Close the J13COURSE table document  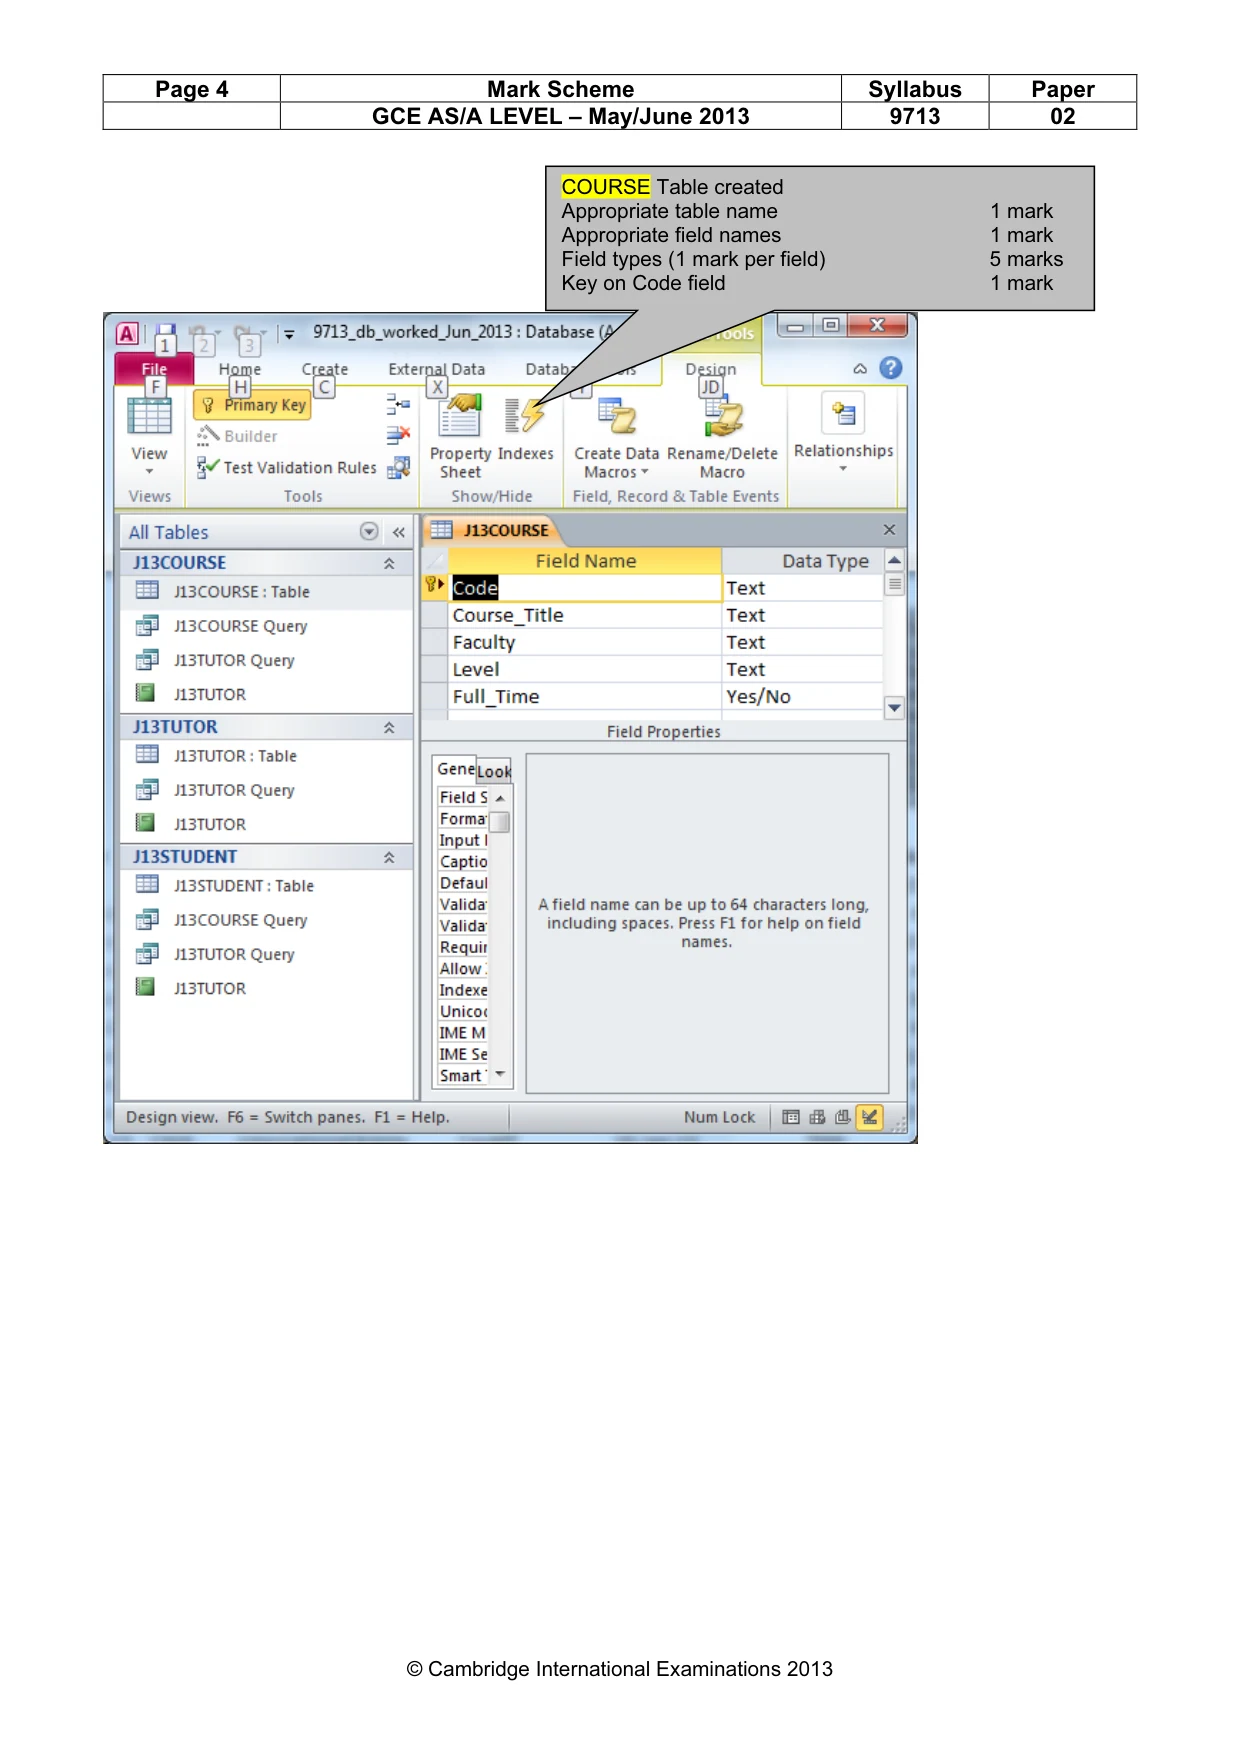(889, 530)
